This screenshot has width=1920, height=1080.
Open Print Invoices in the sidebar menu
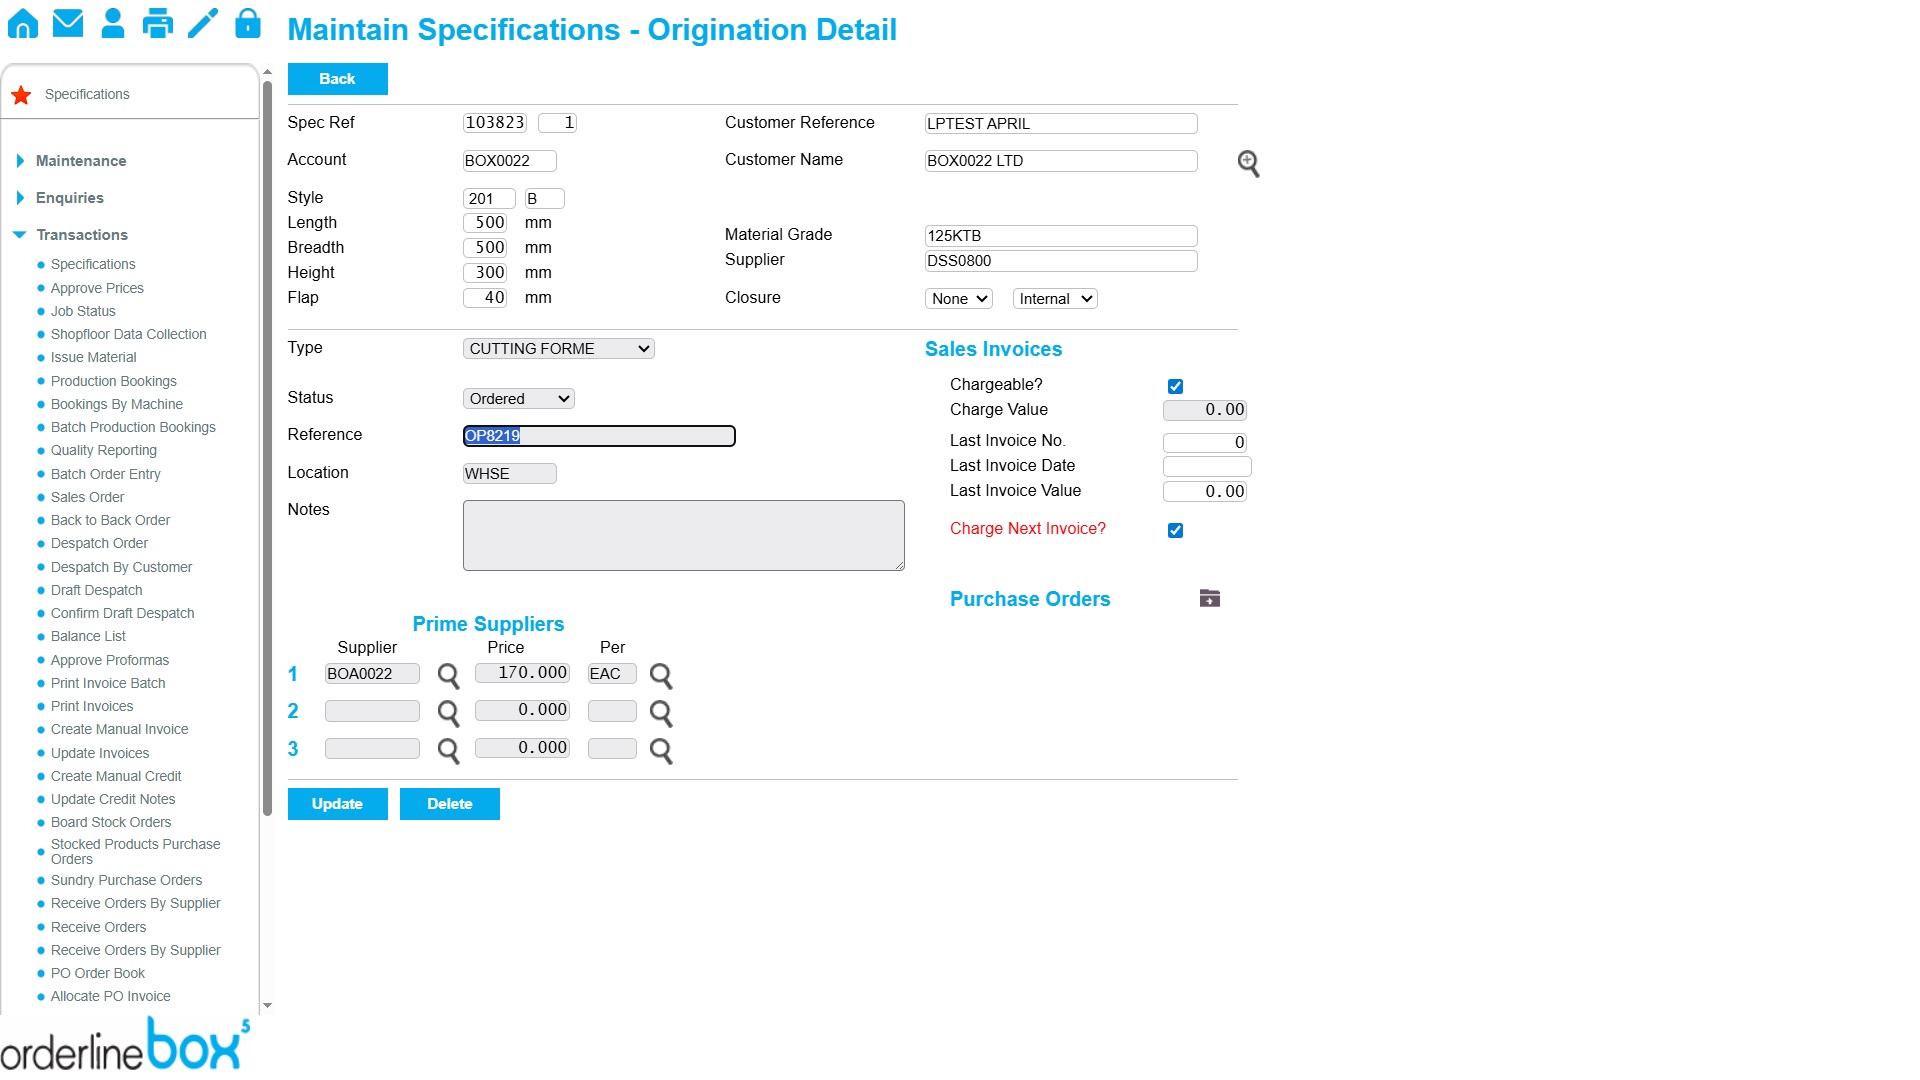point(91,706)
